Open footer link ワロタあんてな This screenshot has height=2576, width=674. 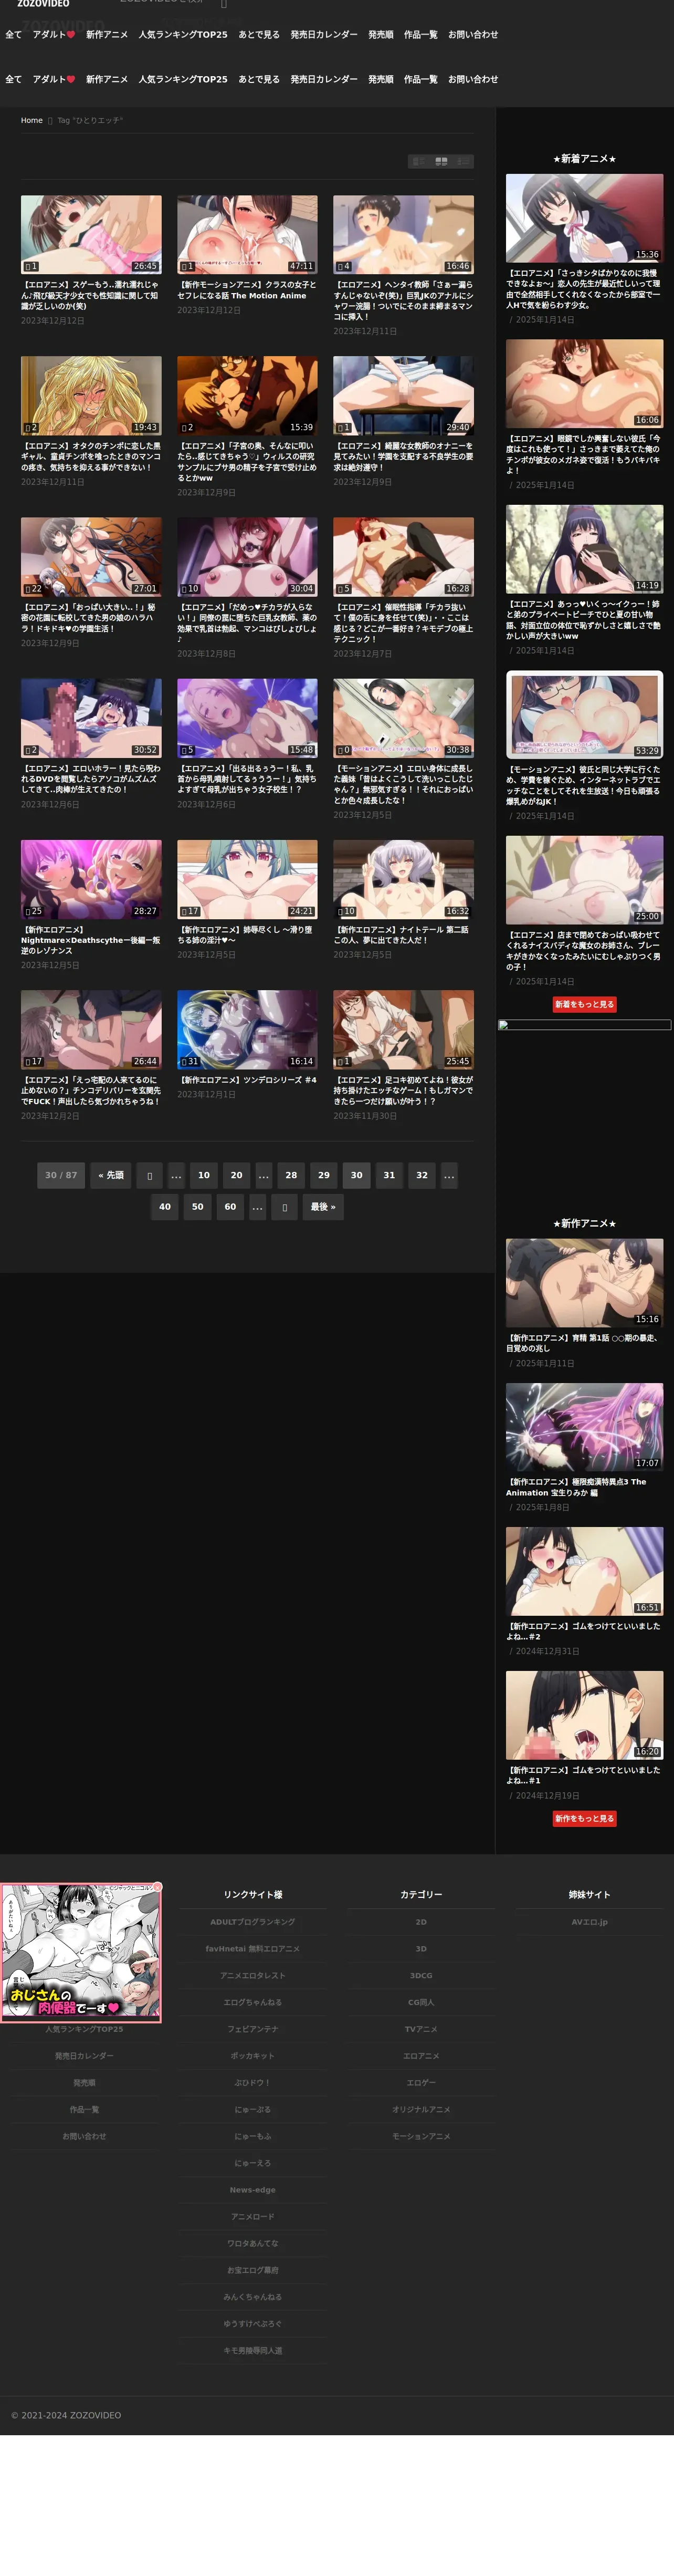click(253, 2243)
